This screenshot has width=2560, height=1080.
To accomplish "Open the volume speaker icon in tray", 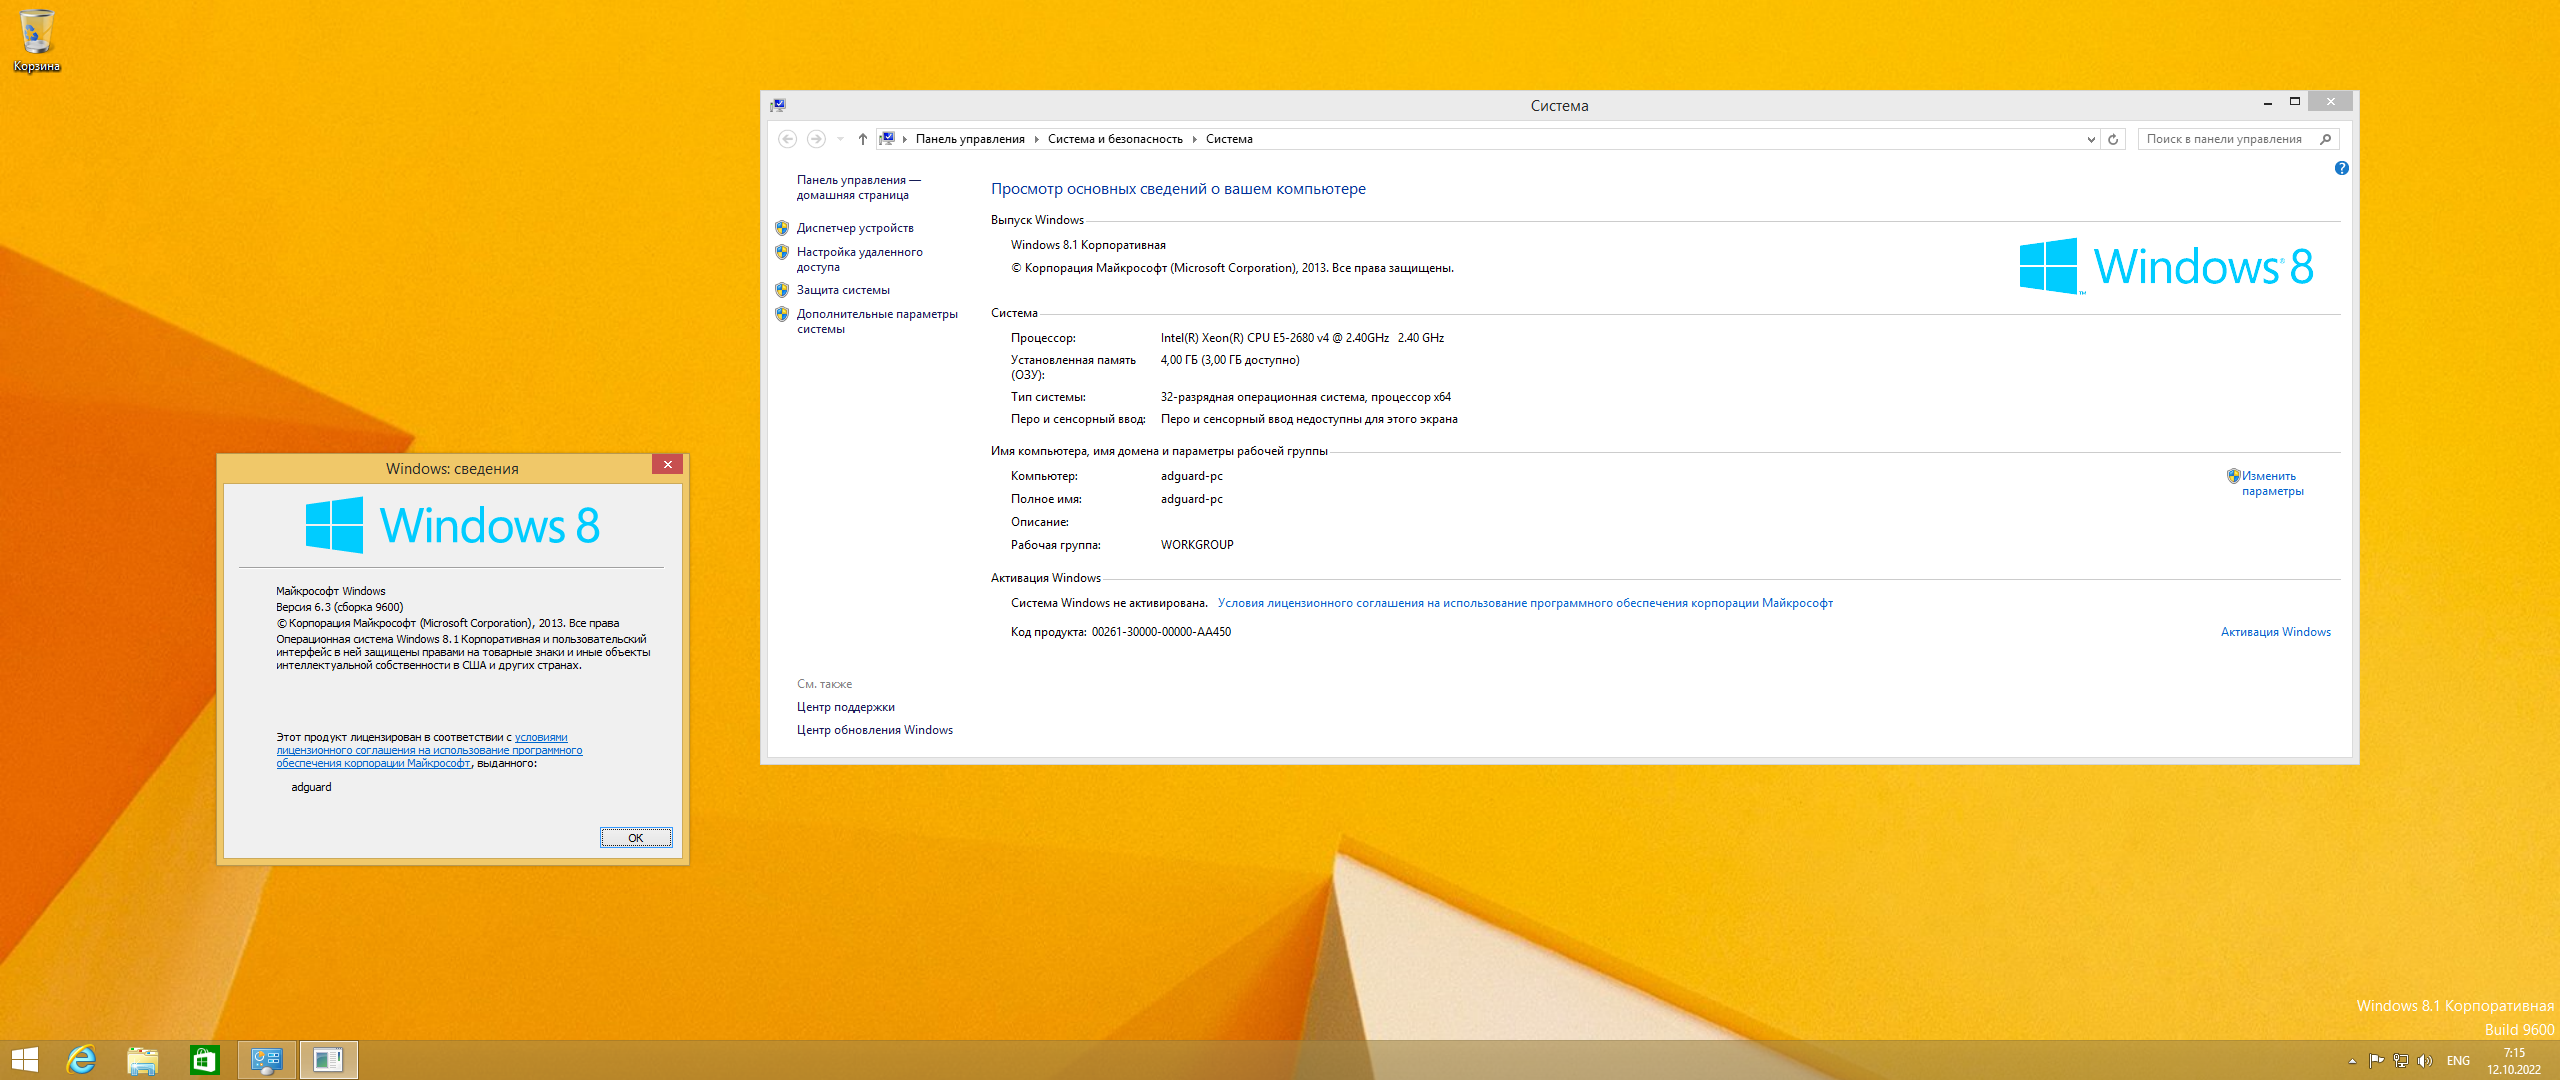I will pyautogui.click(x=2424, y=1061).
